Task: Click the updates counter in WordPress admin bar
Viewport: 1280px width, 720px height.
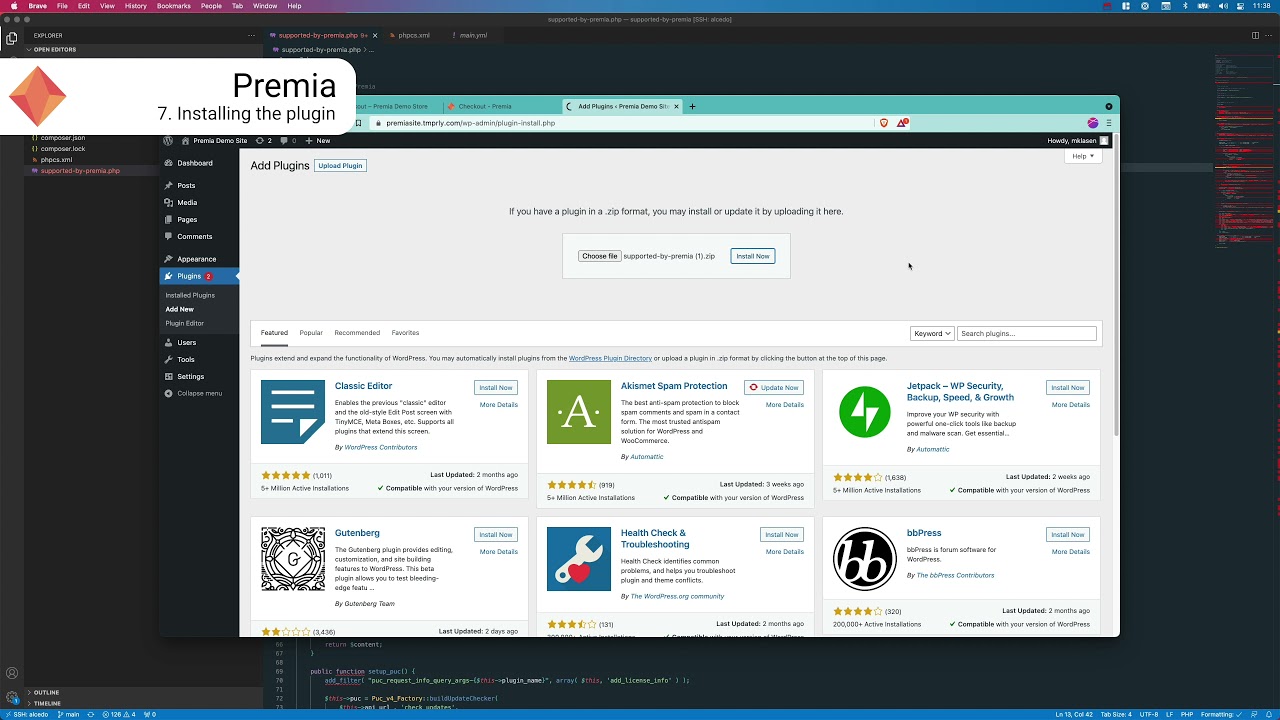Action: click(264, 141)
